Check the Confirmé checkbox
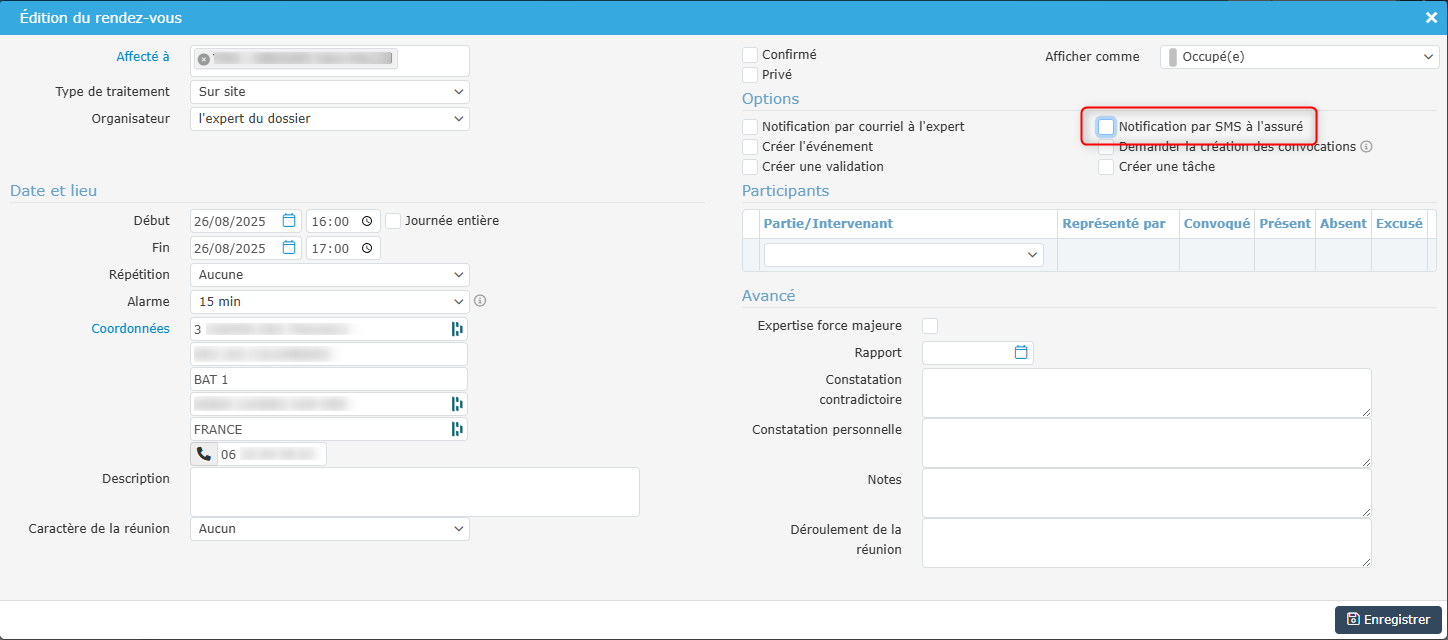 click(750, 55)
